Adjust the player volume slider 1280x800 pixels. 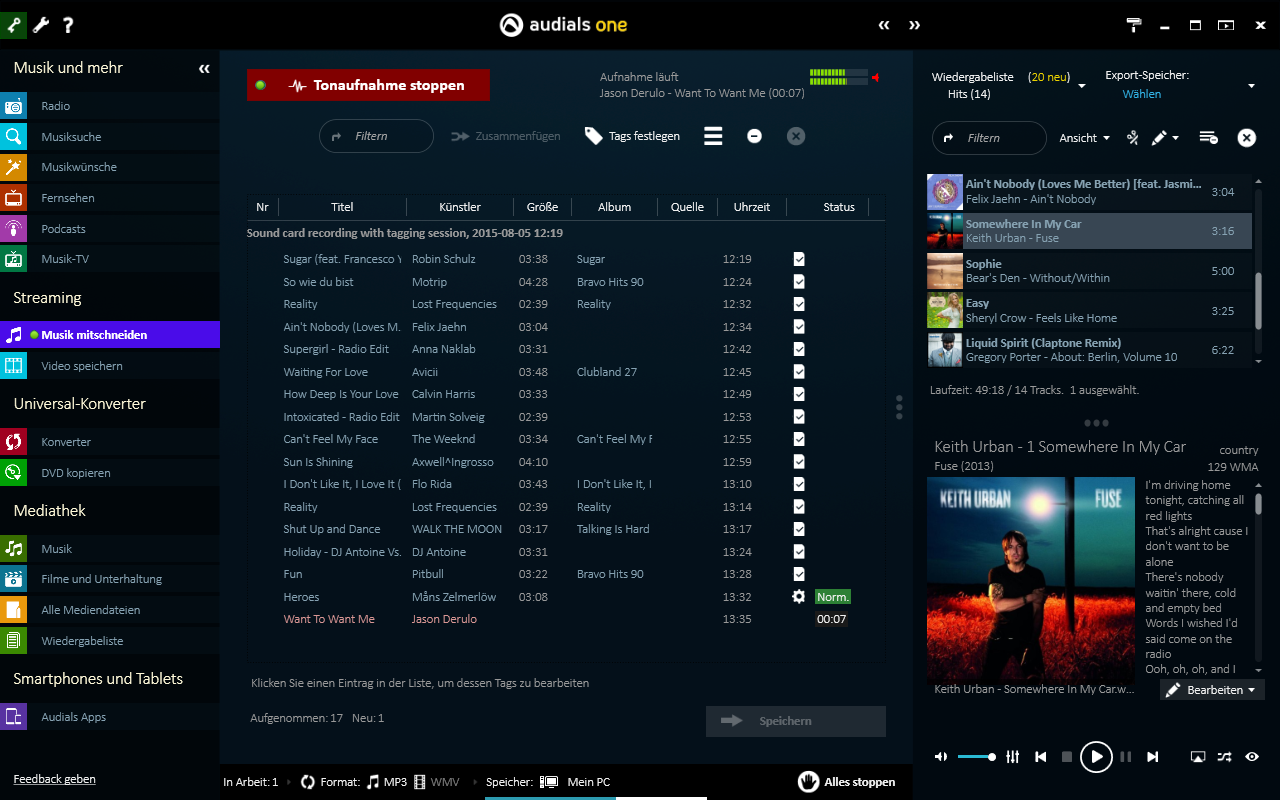(x=976, y=757)
